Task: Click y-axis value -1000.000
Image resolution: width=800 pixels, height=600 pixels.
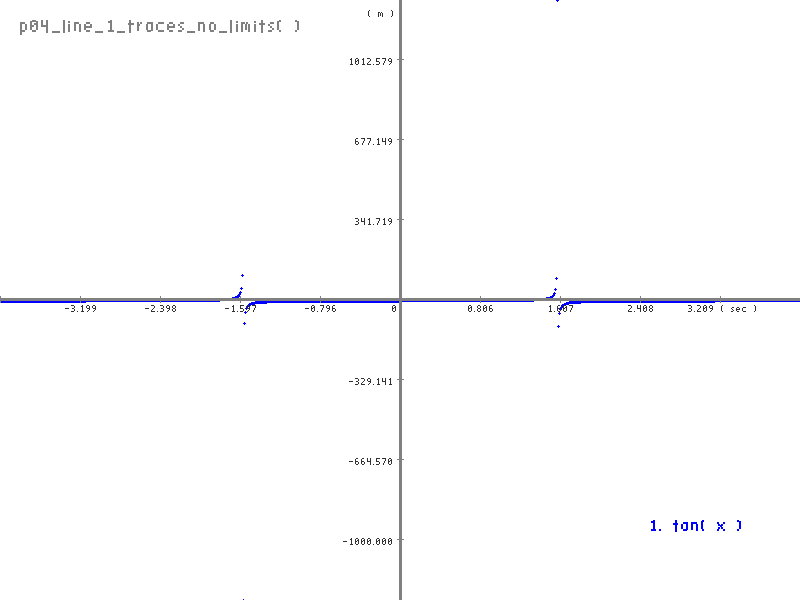Action: 367,542
